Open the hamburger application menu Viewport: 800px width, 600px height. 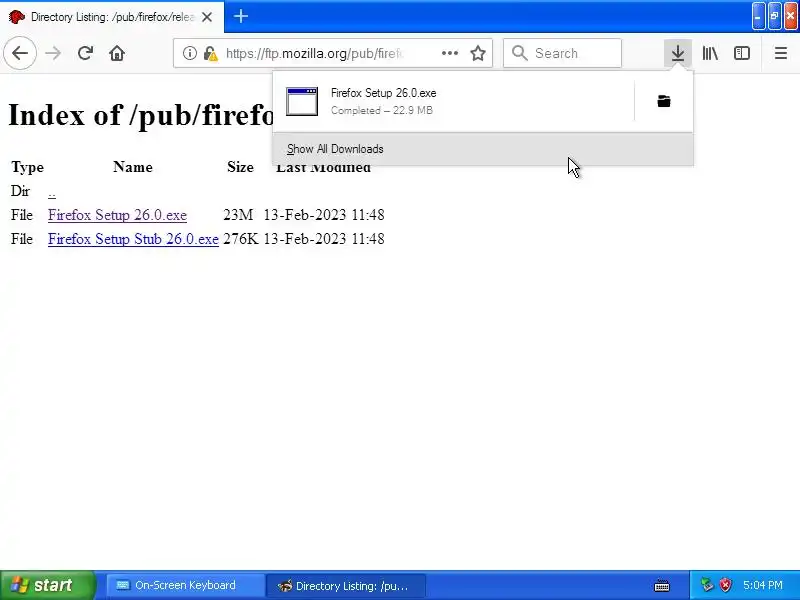coord(781,53)
